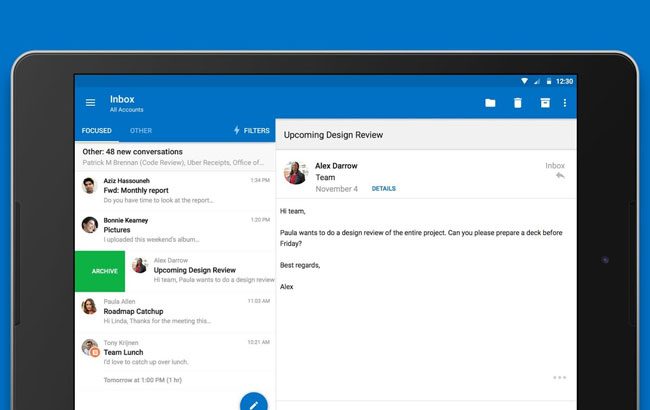This screenshot has height=410, width=650.
Task: Click the 'November 4' date
Action: 337,189
